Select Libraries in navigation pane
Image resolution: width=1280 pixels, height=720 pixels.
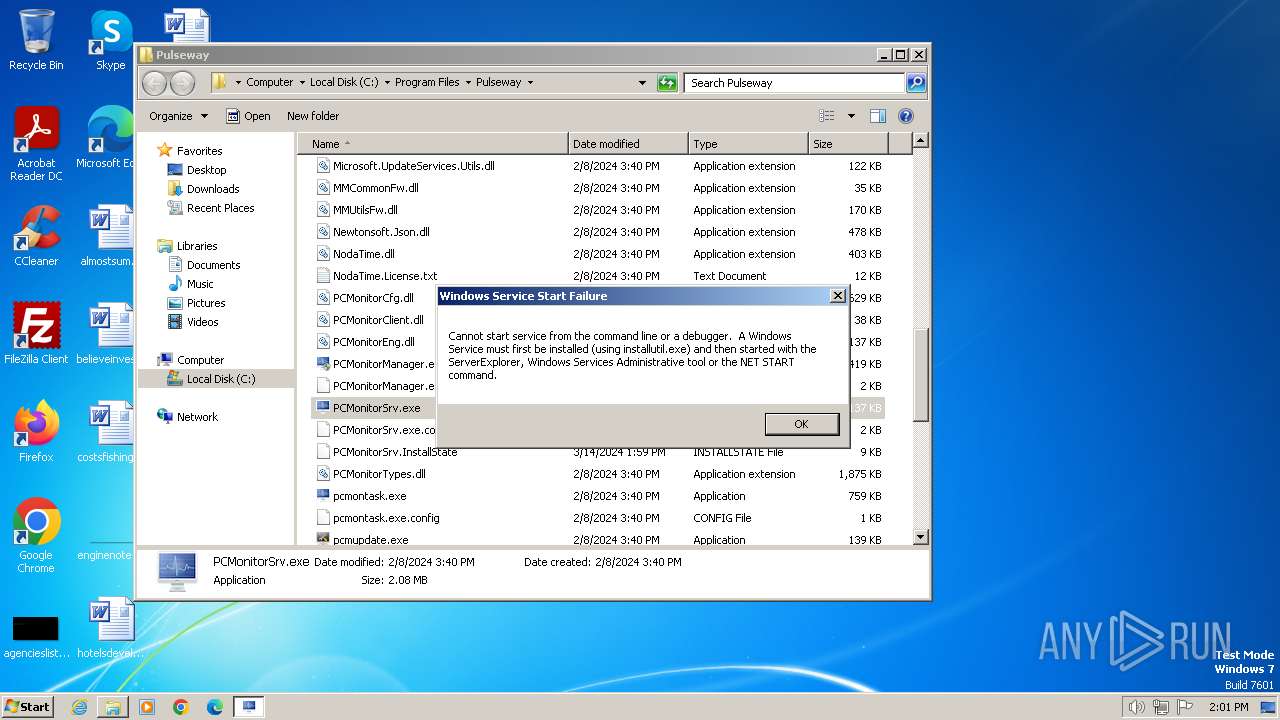click(197, 246)
